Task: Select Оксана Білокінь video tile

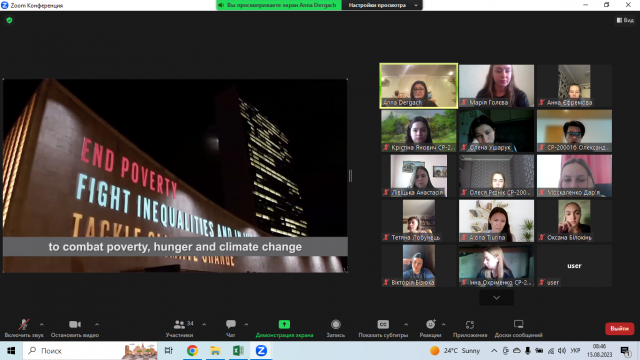Action: click(574, 220)
